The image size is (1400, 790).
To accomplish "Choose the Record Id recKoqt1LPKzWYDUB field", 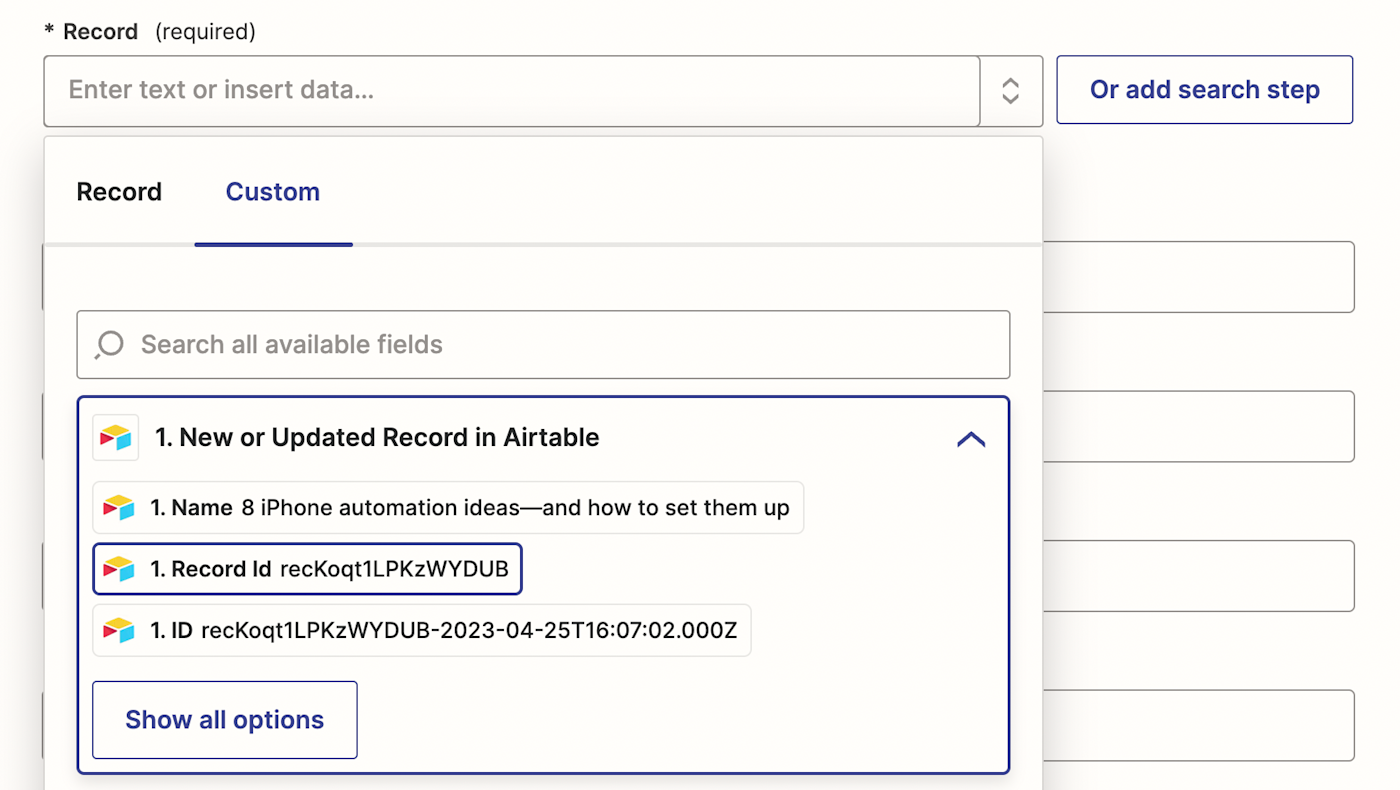I will (307, 569).
